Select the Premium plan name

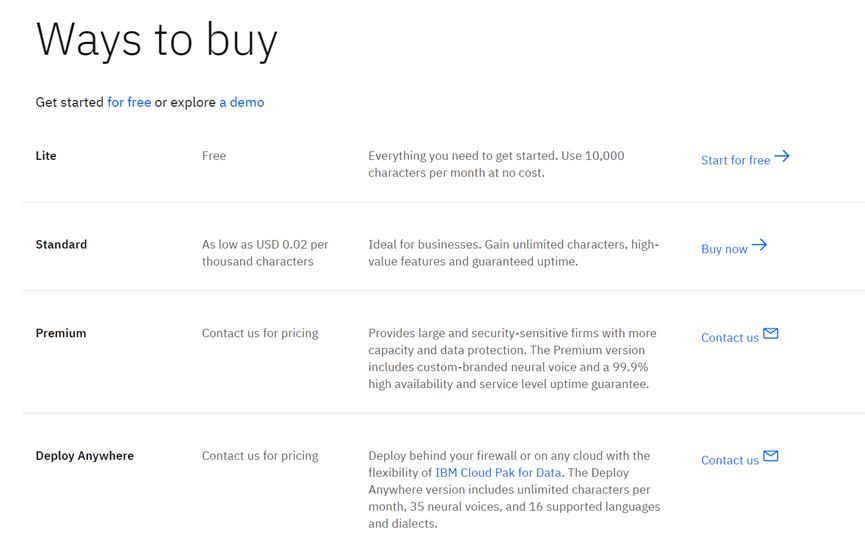[x=61, y=333]
